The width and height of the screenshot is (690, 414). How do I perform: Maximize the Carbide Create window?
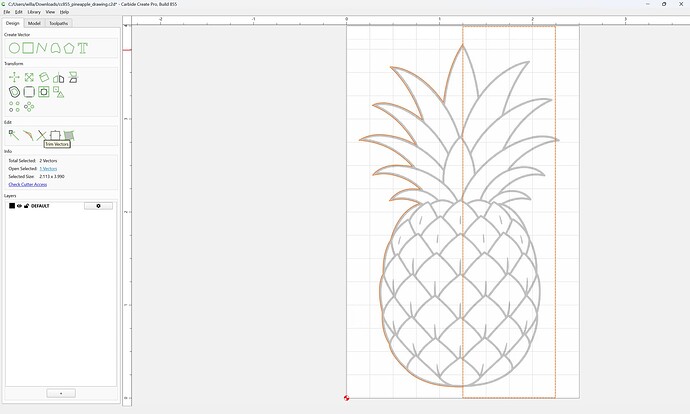(664, 4)
